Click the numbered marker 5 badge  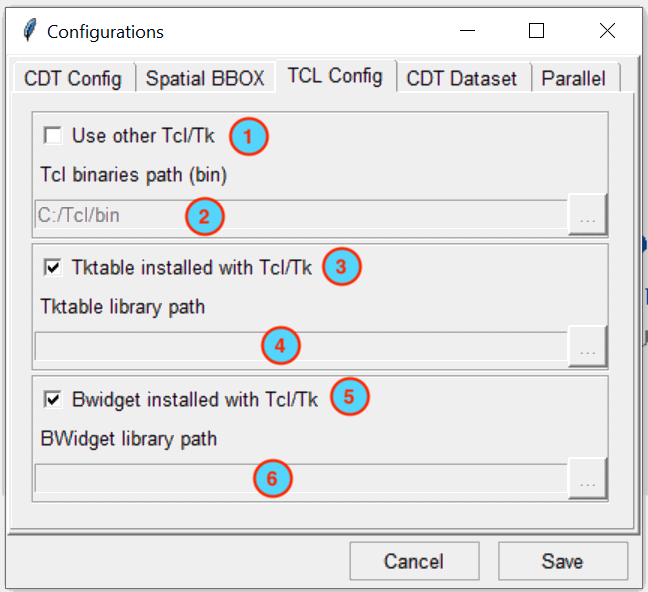point(349,396)
